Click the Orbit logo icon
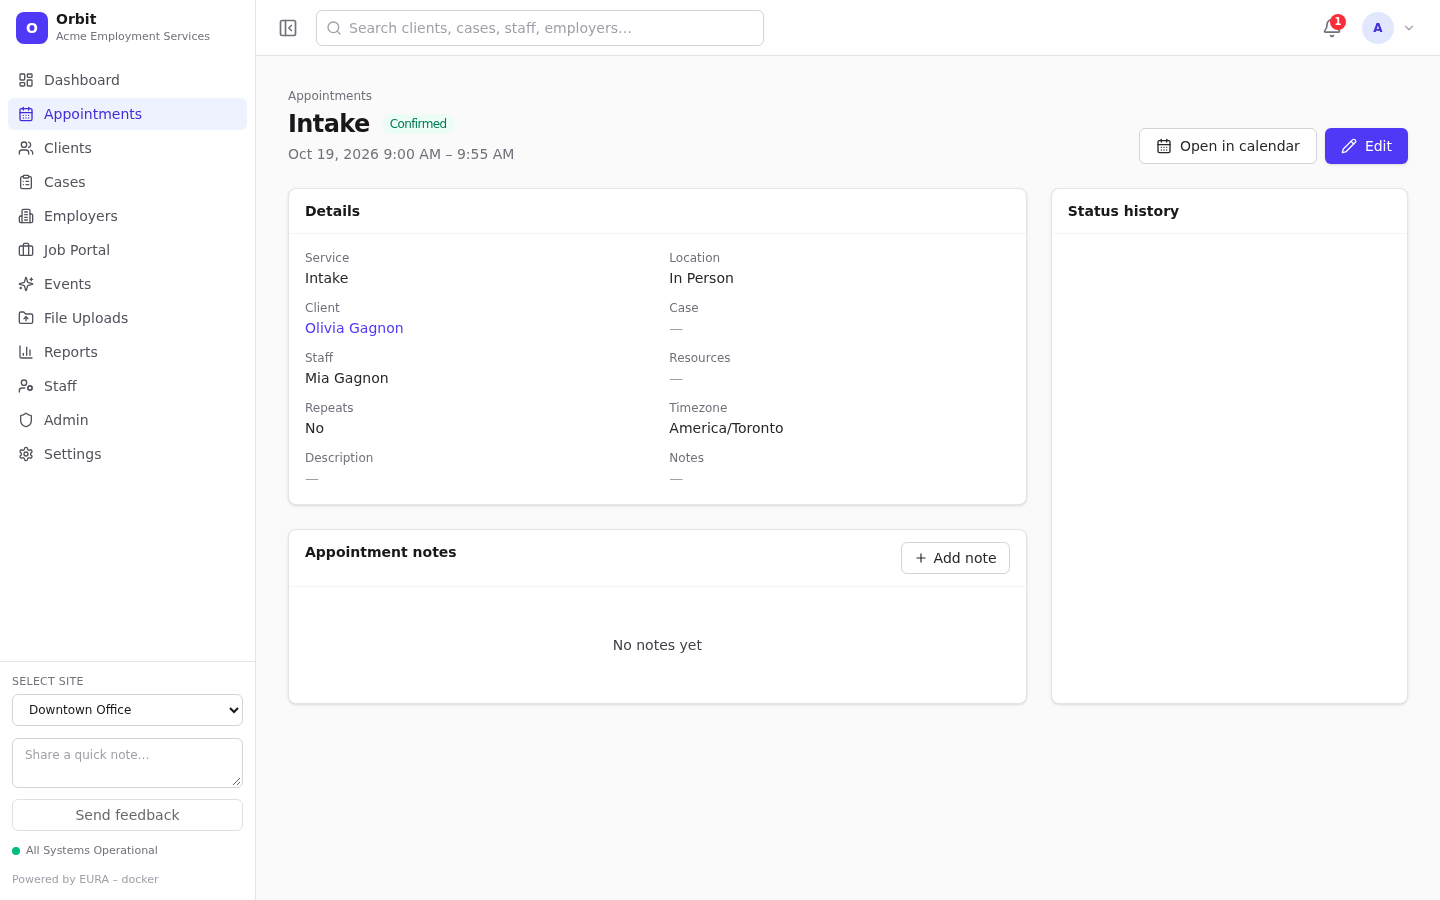This screenshot has width=1440, height=900. [x=32, y=28]
